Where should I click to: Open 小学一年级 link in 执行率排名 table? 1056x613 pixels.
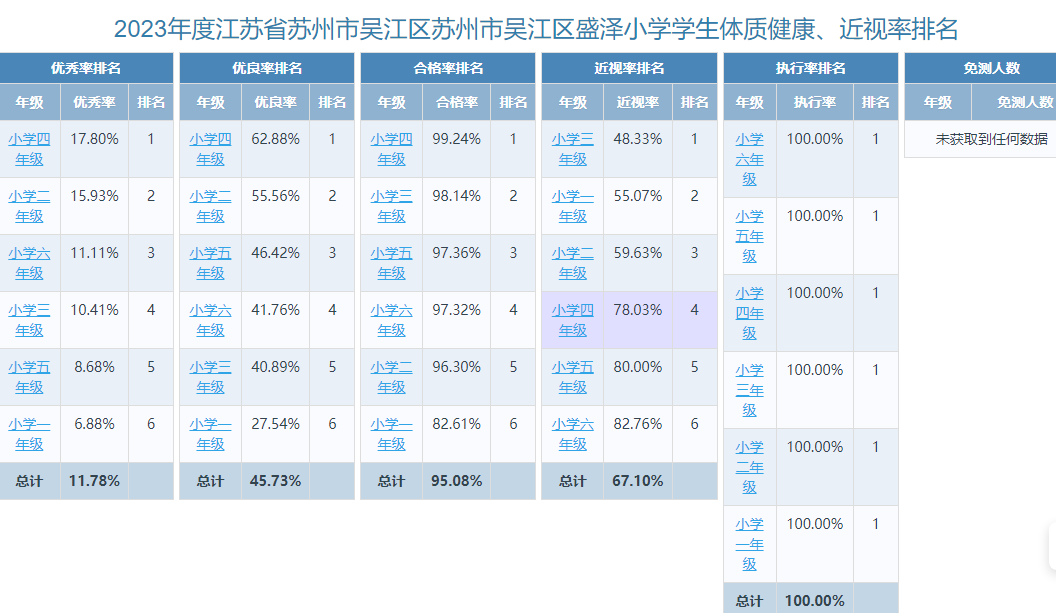tap(750, 544)
